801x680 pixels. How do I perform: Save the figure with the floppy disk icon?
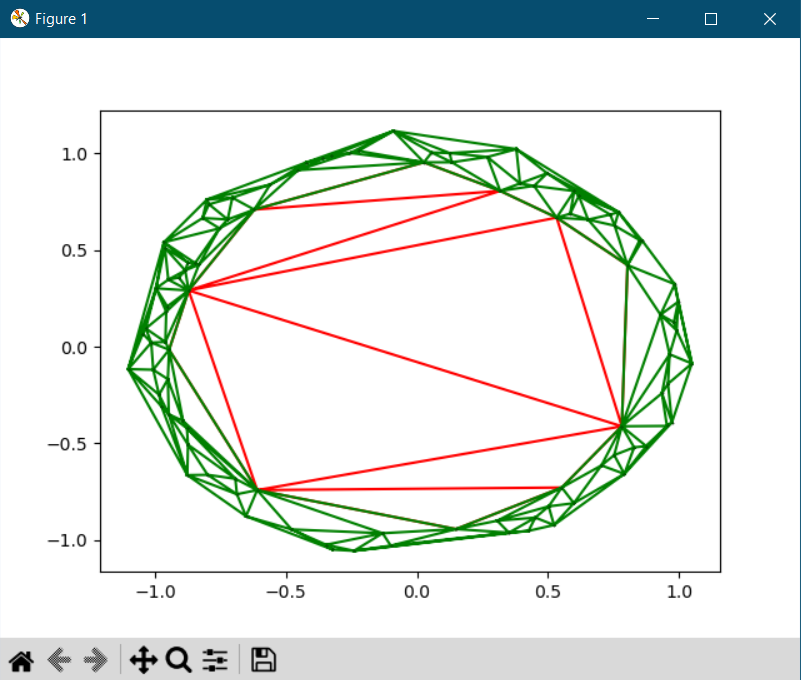264,660
